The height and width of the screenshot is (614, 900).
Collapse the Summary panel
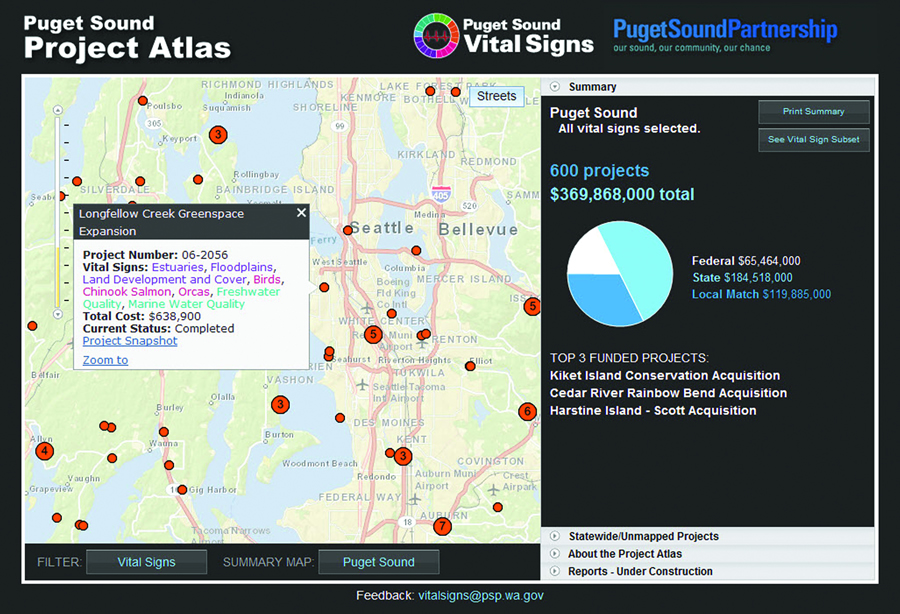click(554, 87)
